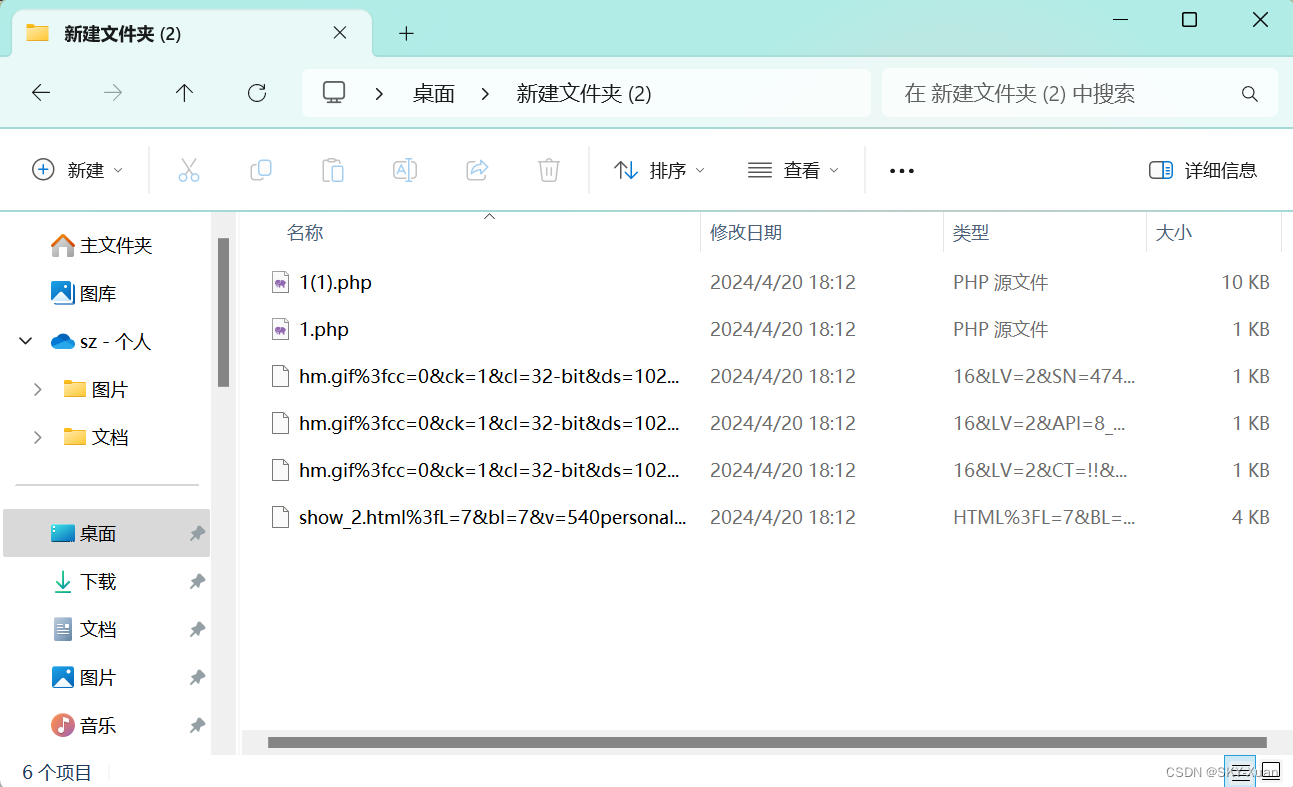
Task: Toggle sort order by clicking 名称 column header
Action: 305,232
